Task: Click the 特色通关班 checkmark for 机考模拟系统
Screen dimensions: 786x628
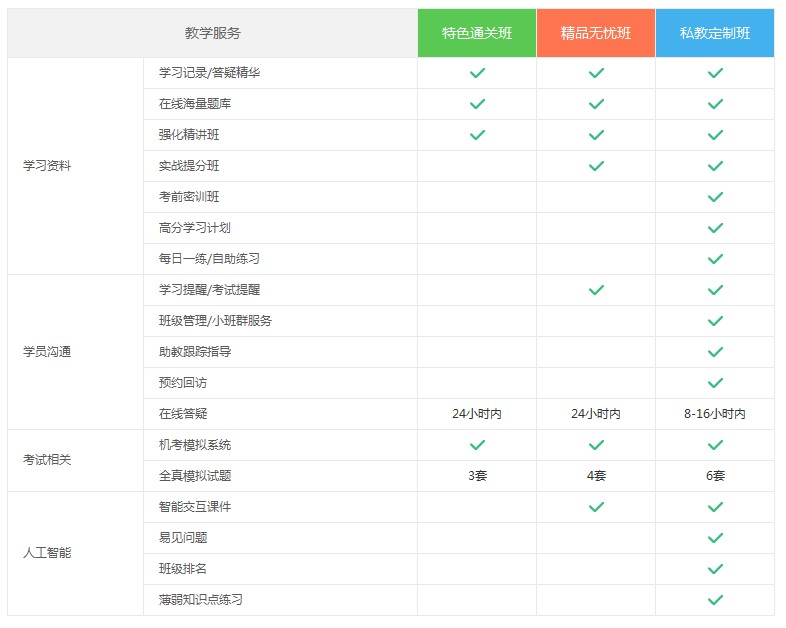Action: click(x=477, y=445)
